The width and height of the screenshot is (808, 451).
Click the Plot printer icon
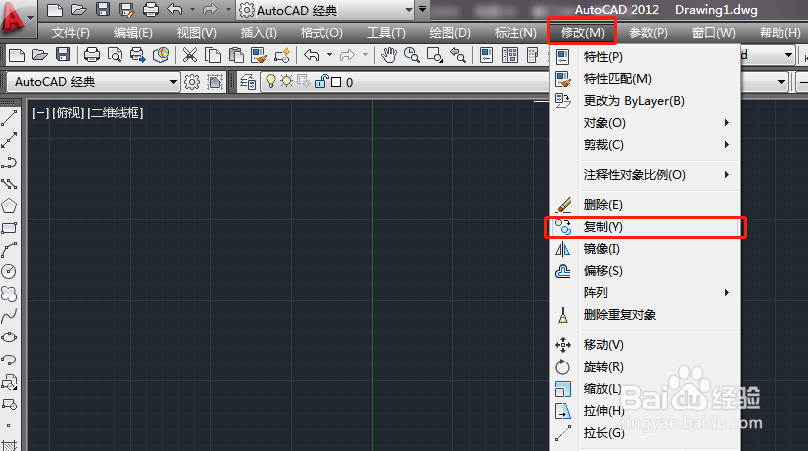coord(92,55)
